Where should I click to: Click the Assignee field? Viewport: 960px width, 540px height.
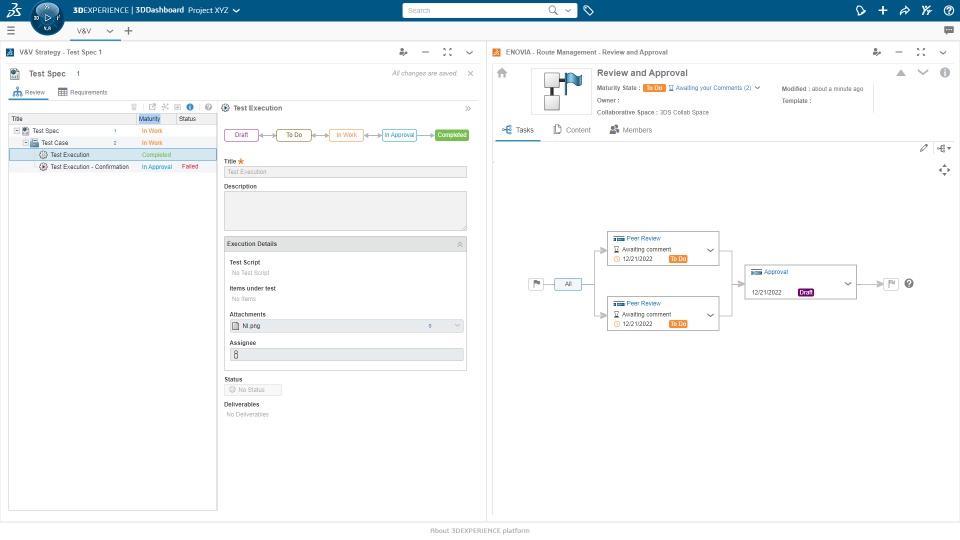(347, 354)
